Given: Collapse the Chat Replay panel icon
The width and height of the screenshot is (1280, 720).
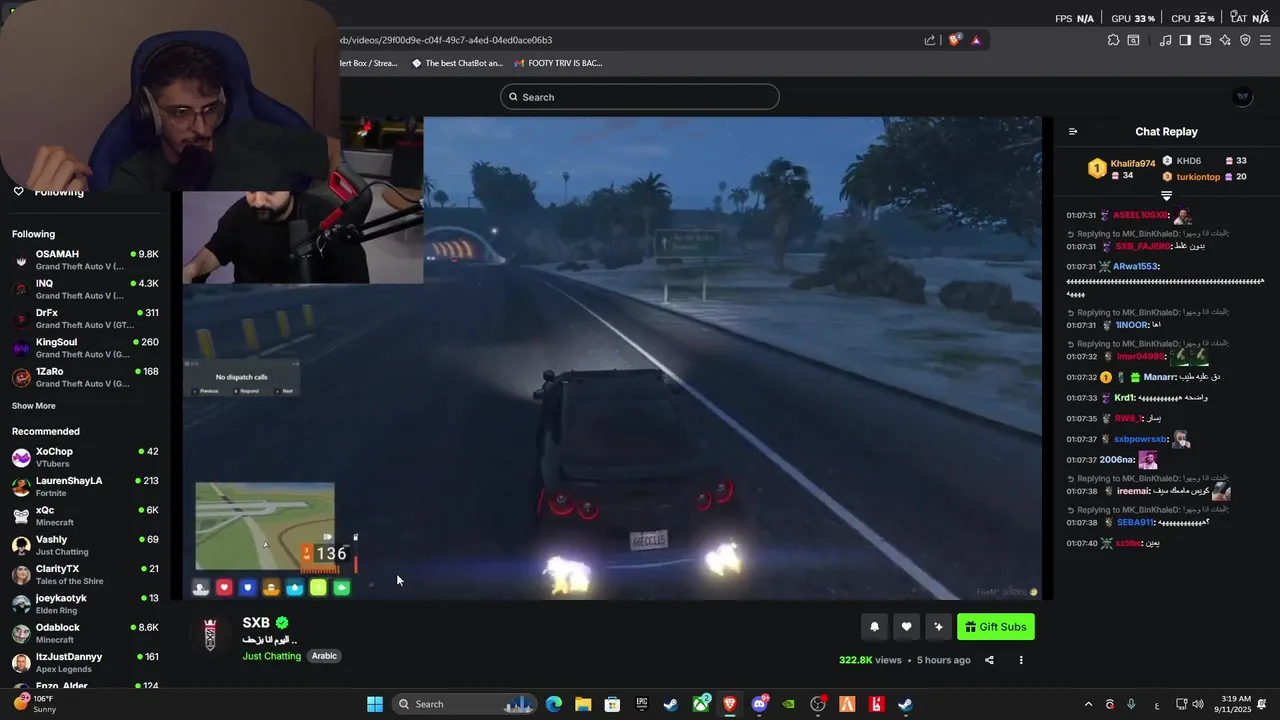Looking at the screenshot, I should click(x=1073, y=132).
